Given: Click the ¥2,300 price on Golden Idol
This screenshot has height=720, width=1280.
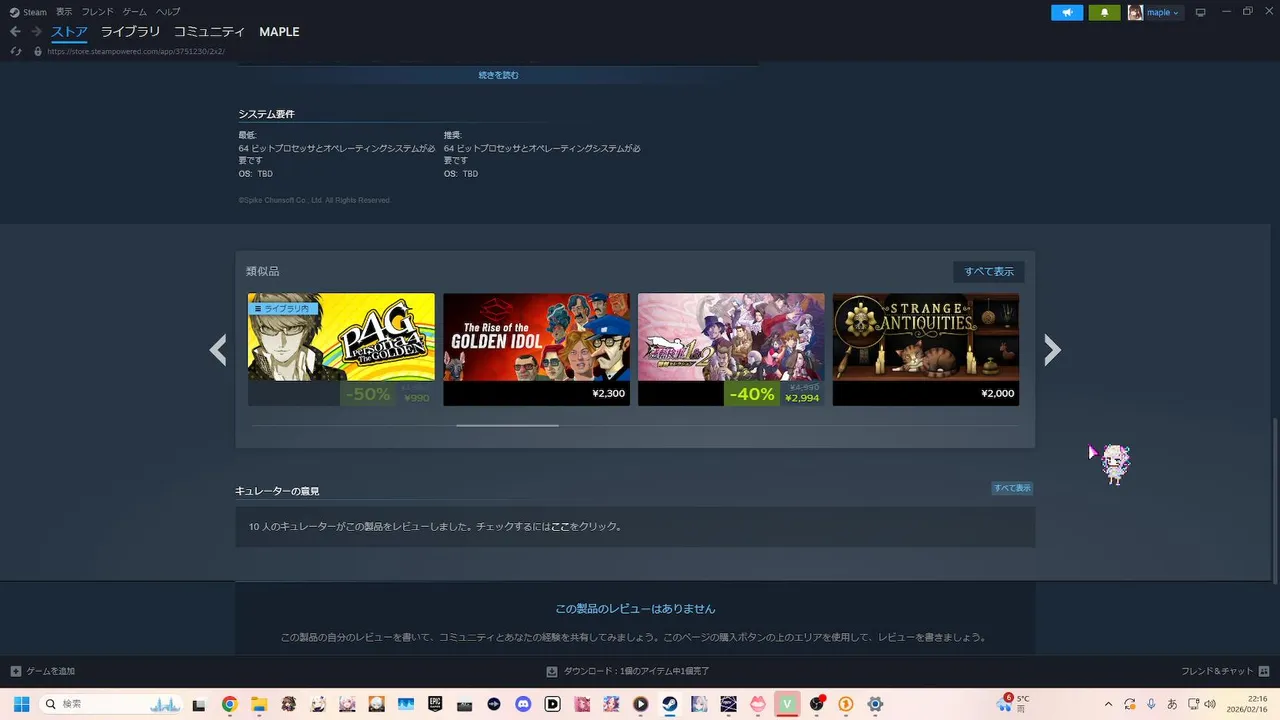Looking at the screenshot, I should click(x=608, y=394).
